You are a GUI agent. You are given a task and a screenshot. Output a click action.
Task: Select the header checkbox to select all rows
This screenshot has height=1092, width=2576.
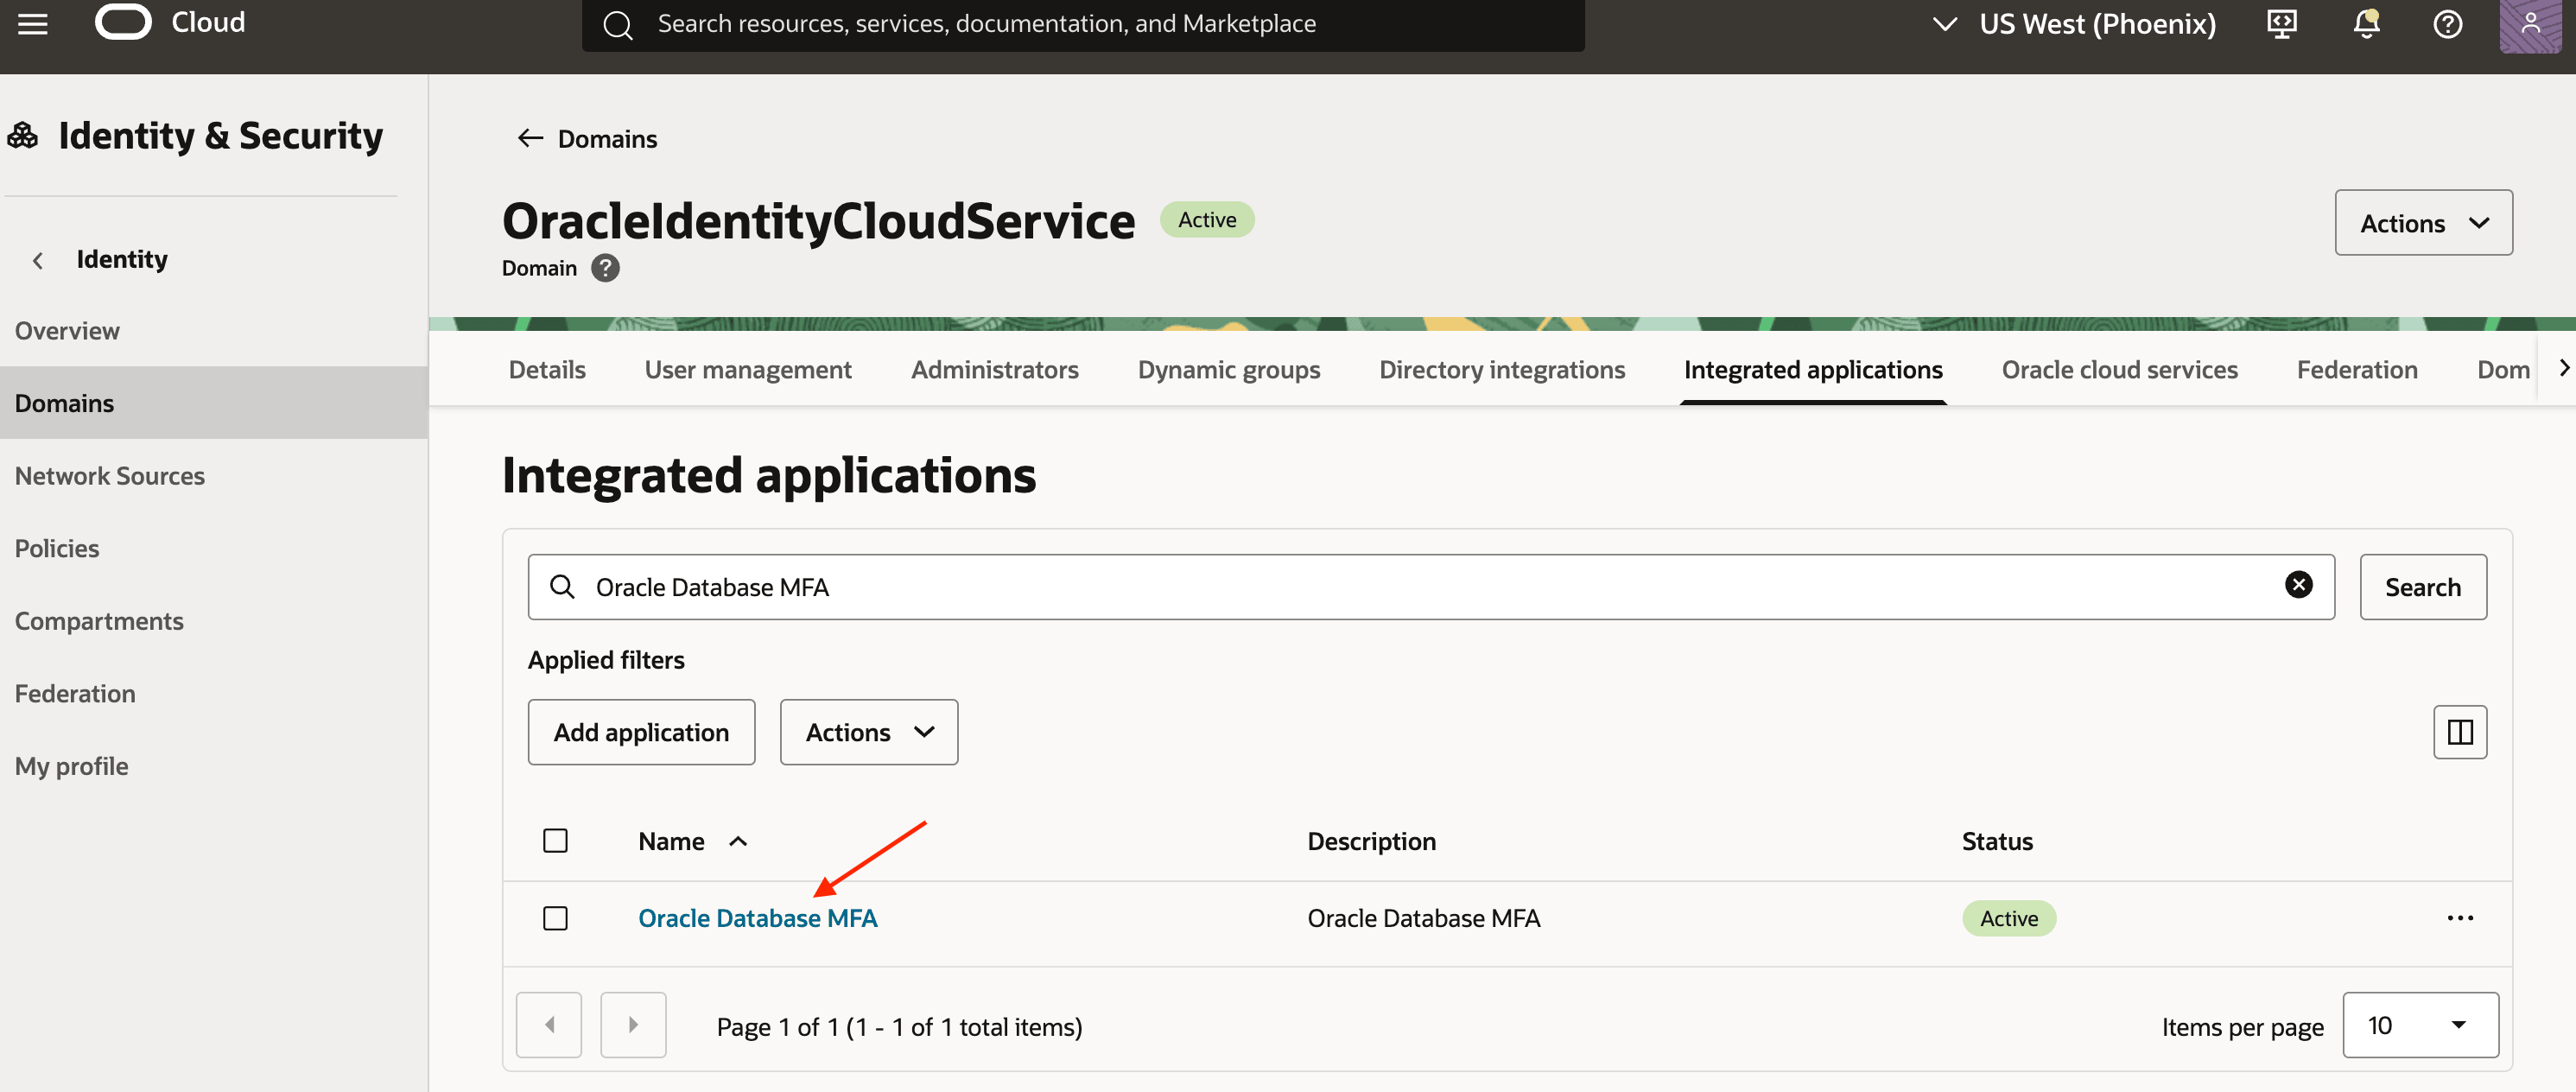click(555, 840)
